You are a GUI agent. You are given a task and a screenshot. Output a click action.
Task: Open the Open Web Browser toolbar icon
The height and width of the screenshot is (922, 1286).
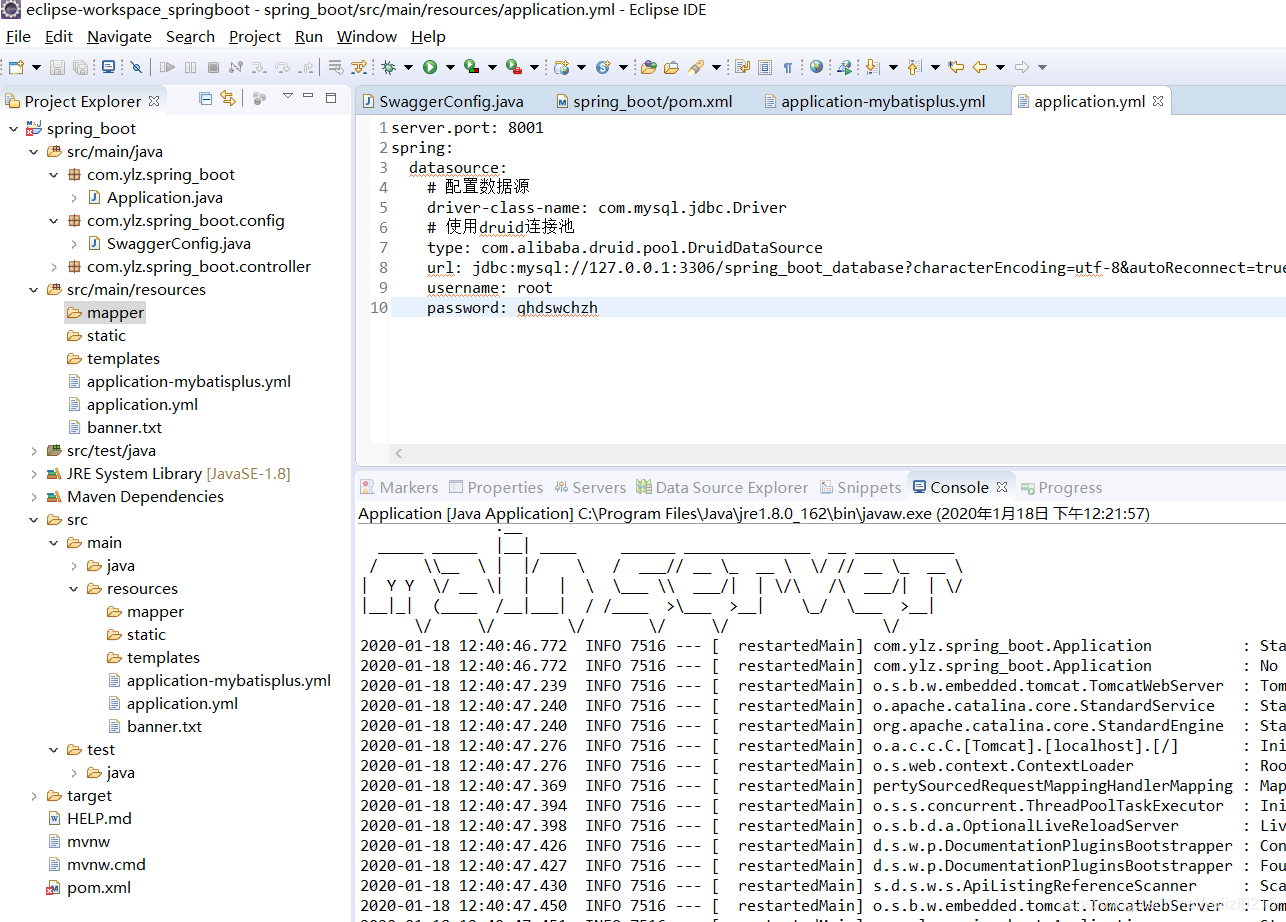click(x=816, y=66)
